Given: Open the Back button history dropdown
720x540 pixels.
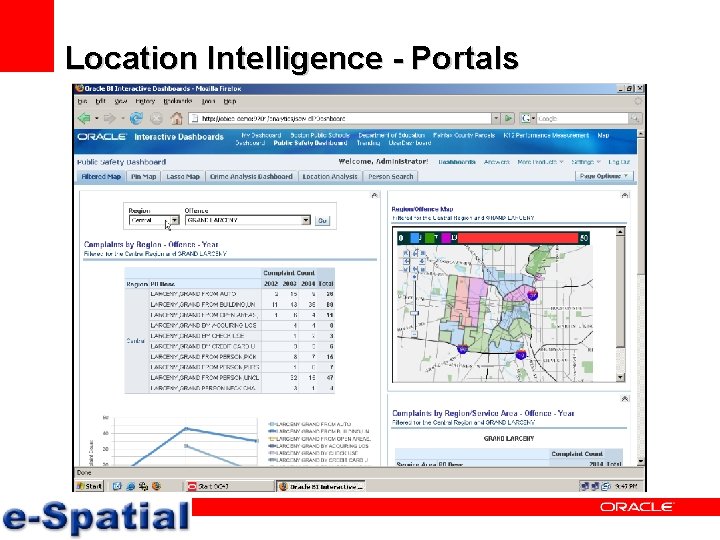Looking at the screenshot, I should [x=96, y=118].
